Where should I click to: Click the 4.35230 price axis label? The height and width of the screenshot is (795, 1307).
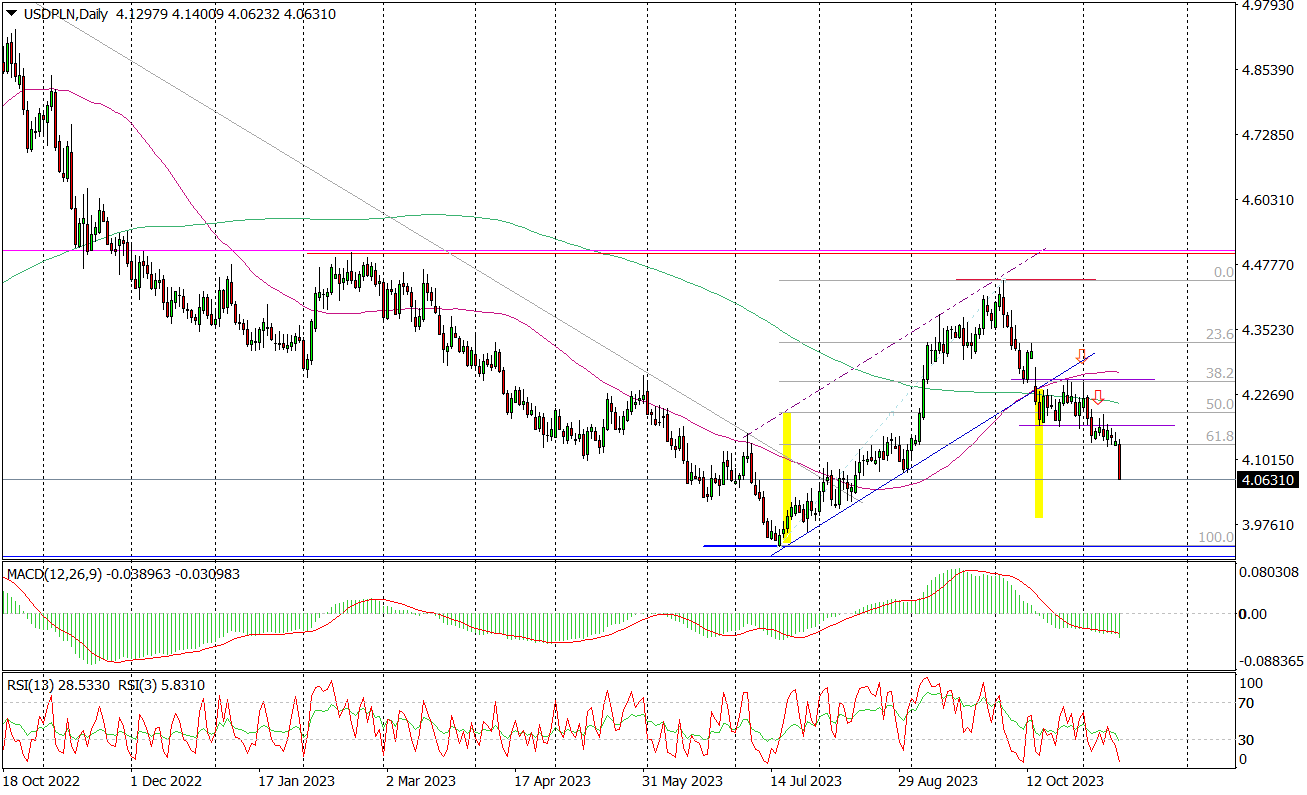pyautogui.click(x=1267, y=330)
